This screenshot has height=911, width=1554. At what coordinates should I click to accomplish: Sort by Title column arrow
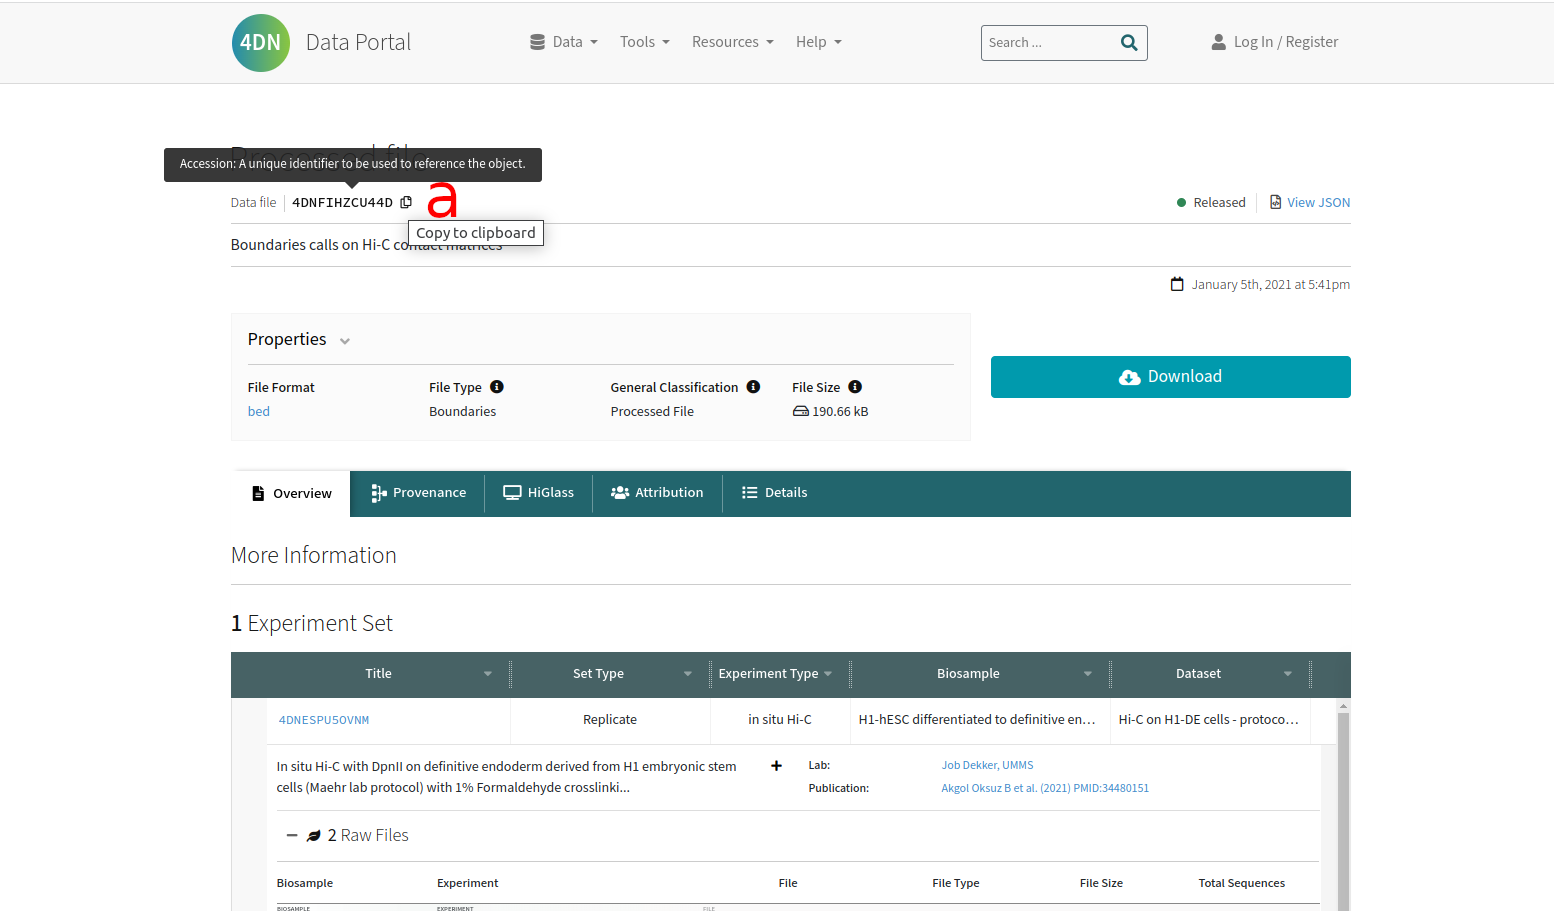click(488, 674)
